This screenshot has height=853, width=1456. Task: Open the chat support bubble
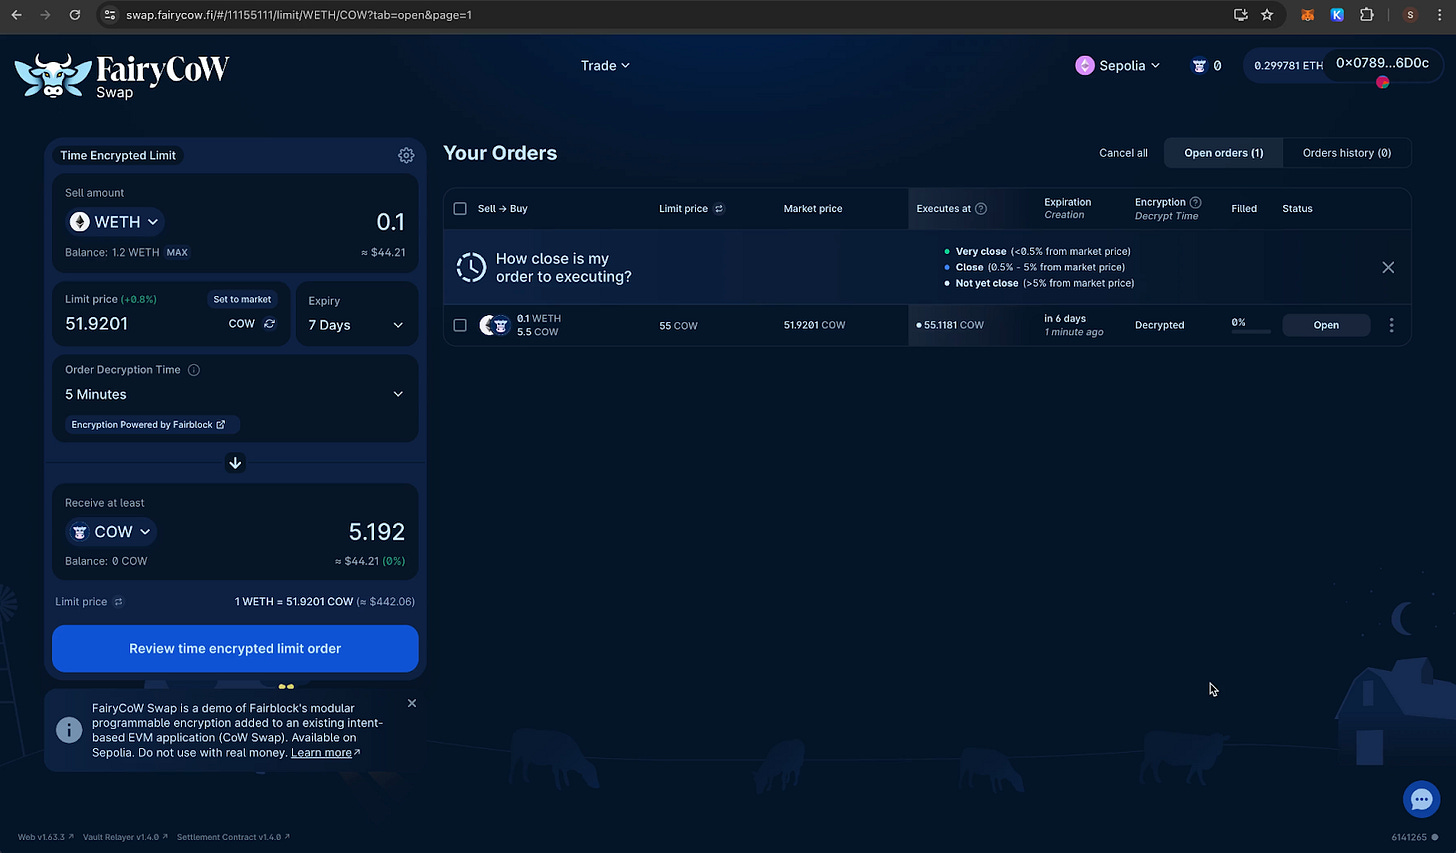(x=1421, y=799)
